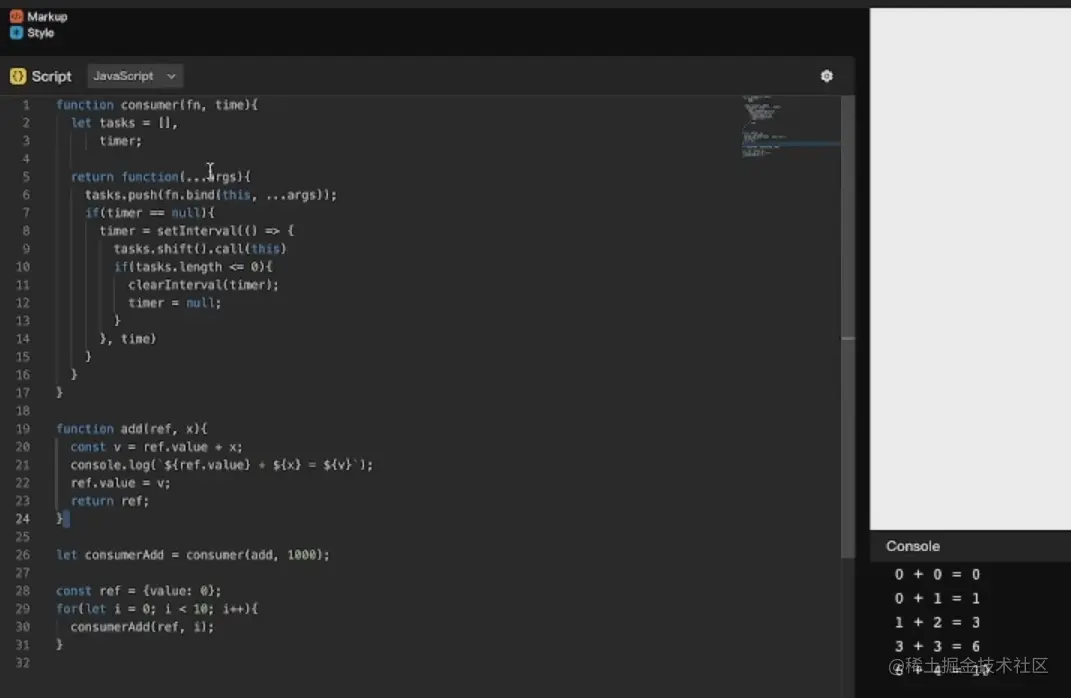The image size is (1071, 698).
Task: Switch to the Markup panel label
Action: tap(47, 16)
